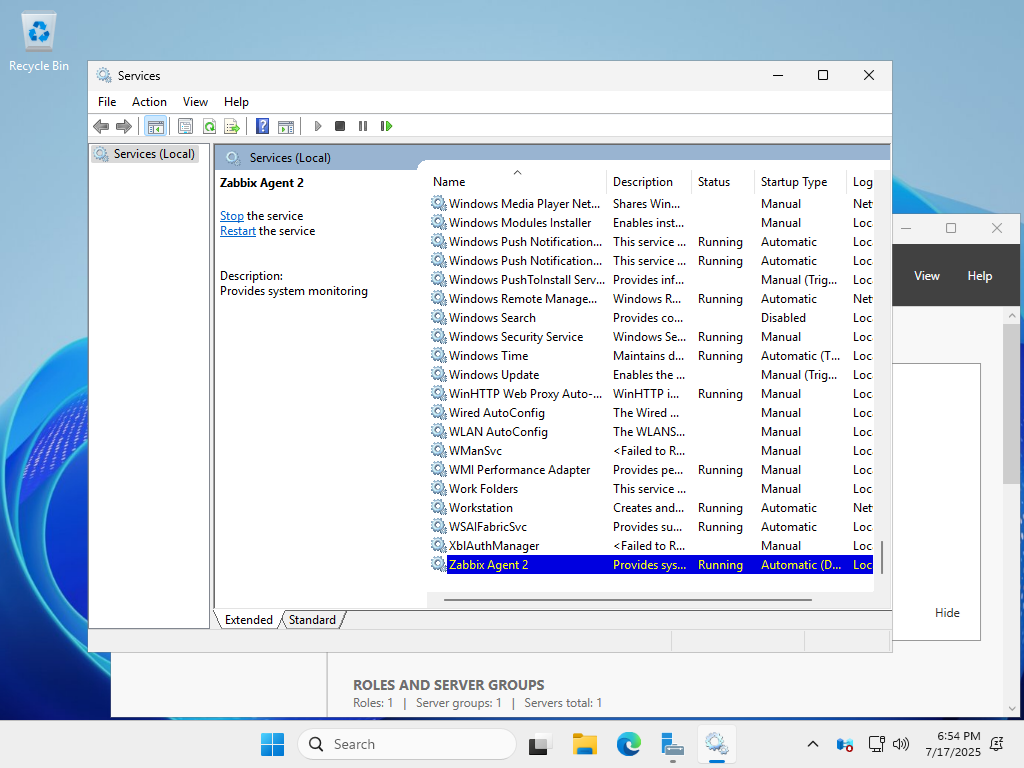1024x768 pixels.
Task: Select the Windows Update service row
Action: (x=494, y=375)
